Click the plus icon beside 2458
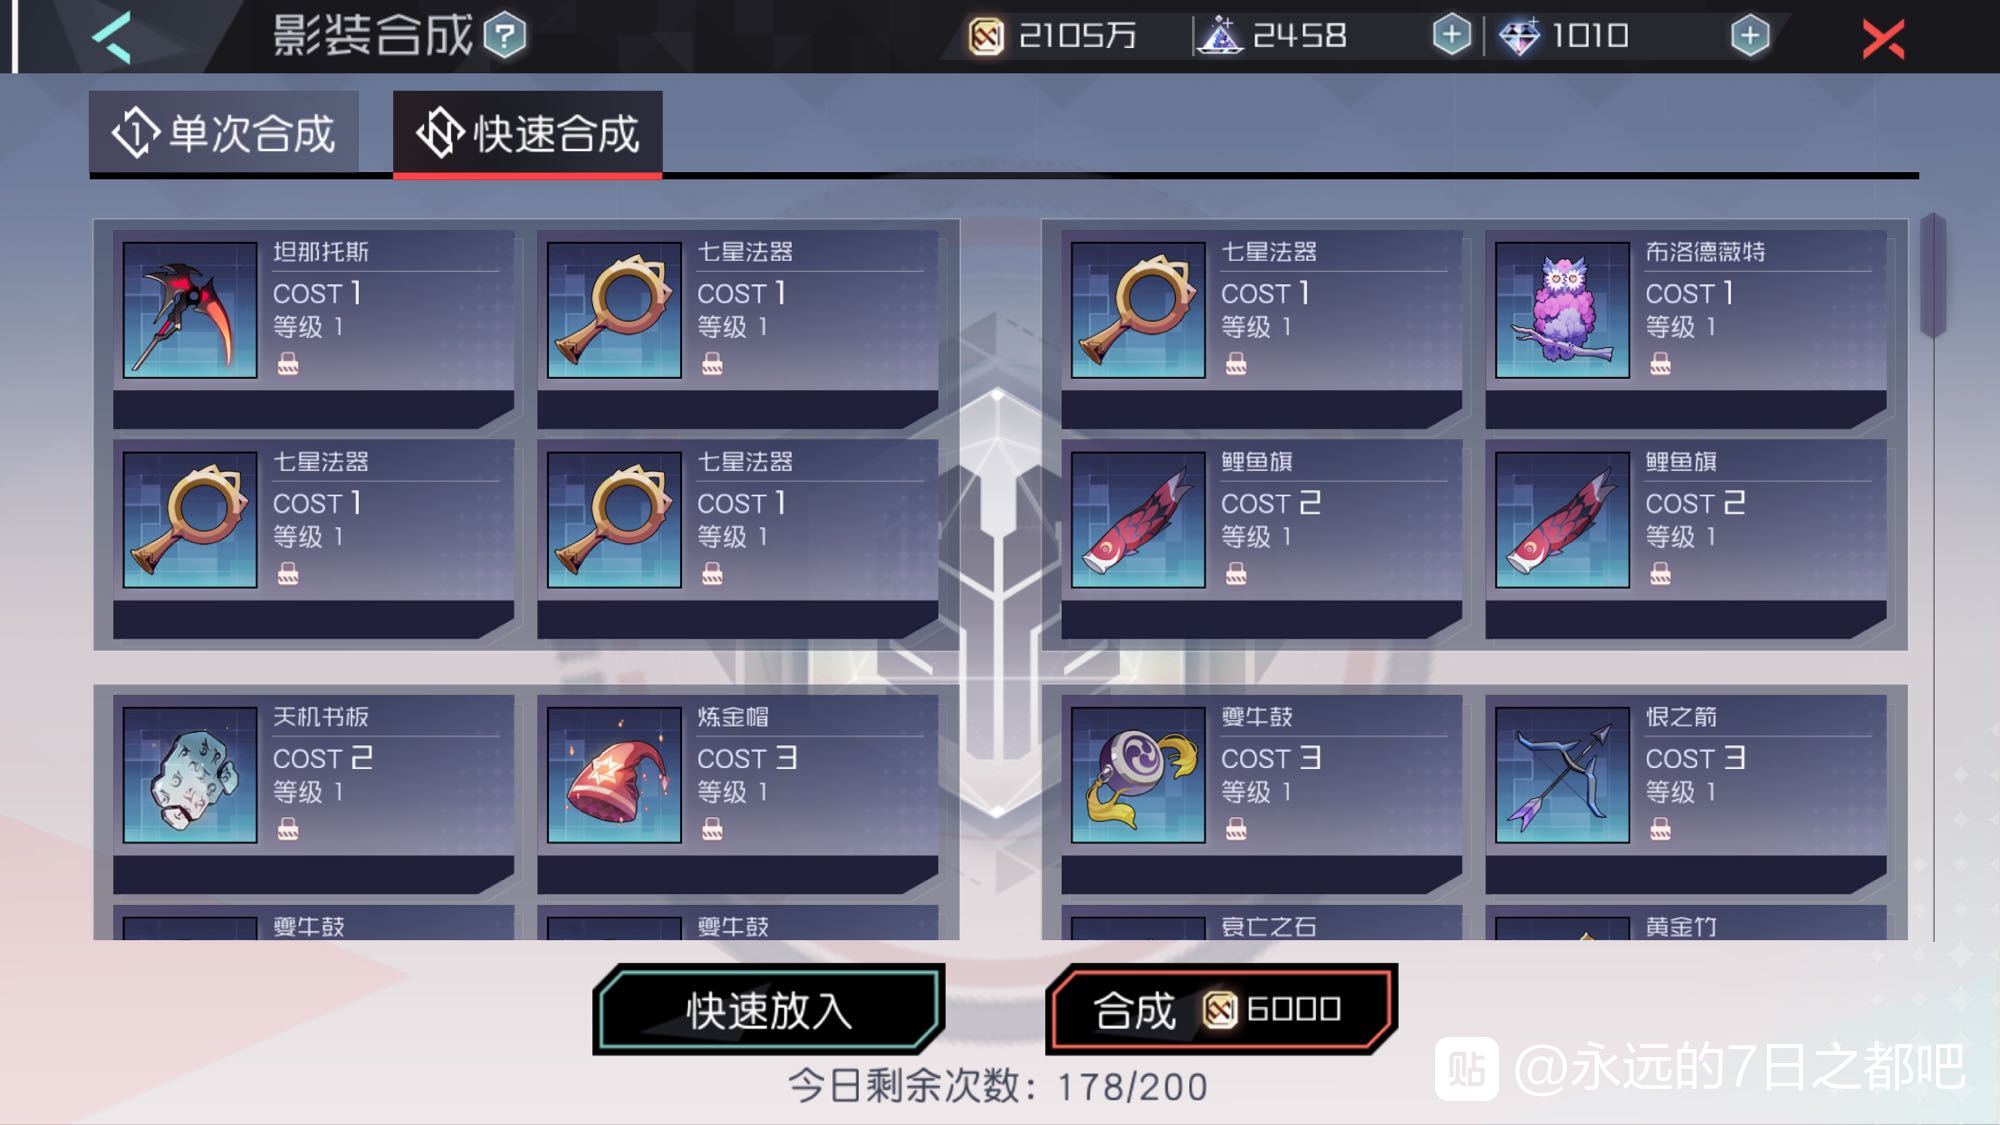 pos(1451,35)
